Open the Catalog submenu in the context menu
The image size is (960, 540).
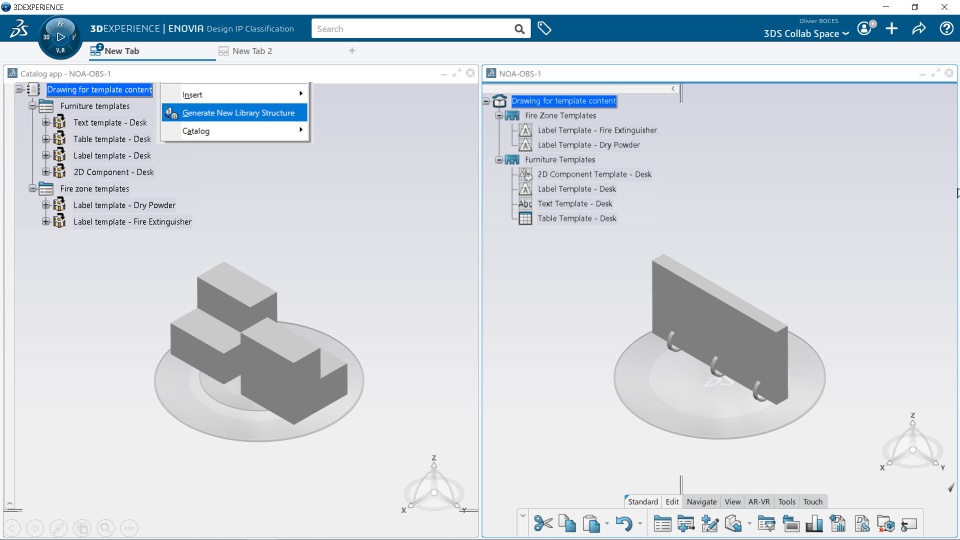[235, 130]
